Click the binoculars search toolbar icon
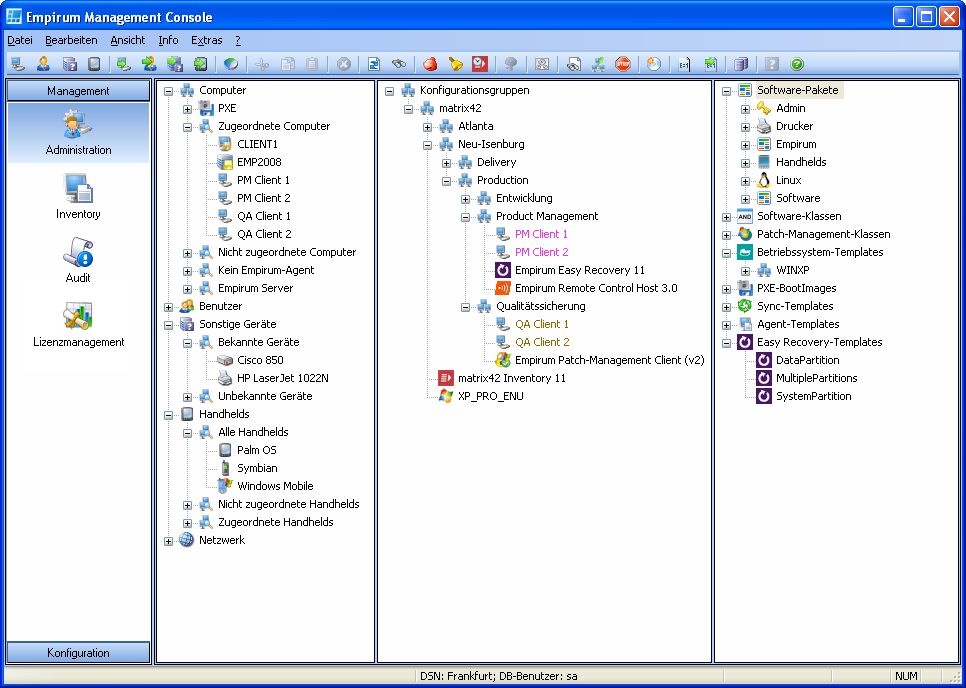This screenshot has width=966, height=688. tap(398, 64)
